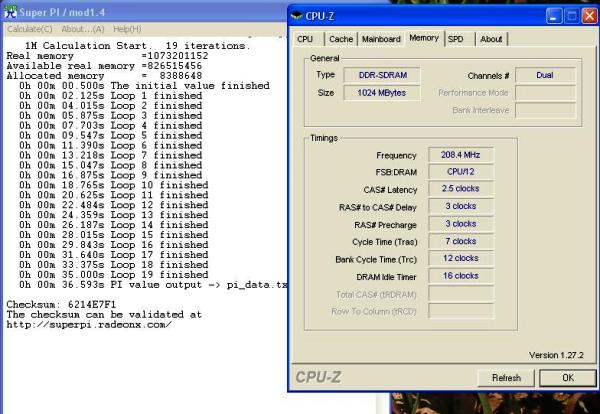Viewport: 600px width, 414px height.
Task: Click the empty Row To Column (tRCD) field
Action: click(461, 311)
